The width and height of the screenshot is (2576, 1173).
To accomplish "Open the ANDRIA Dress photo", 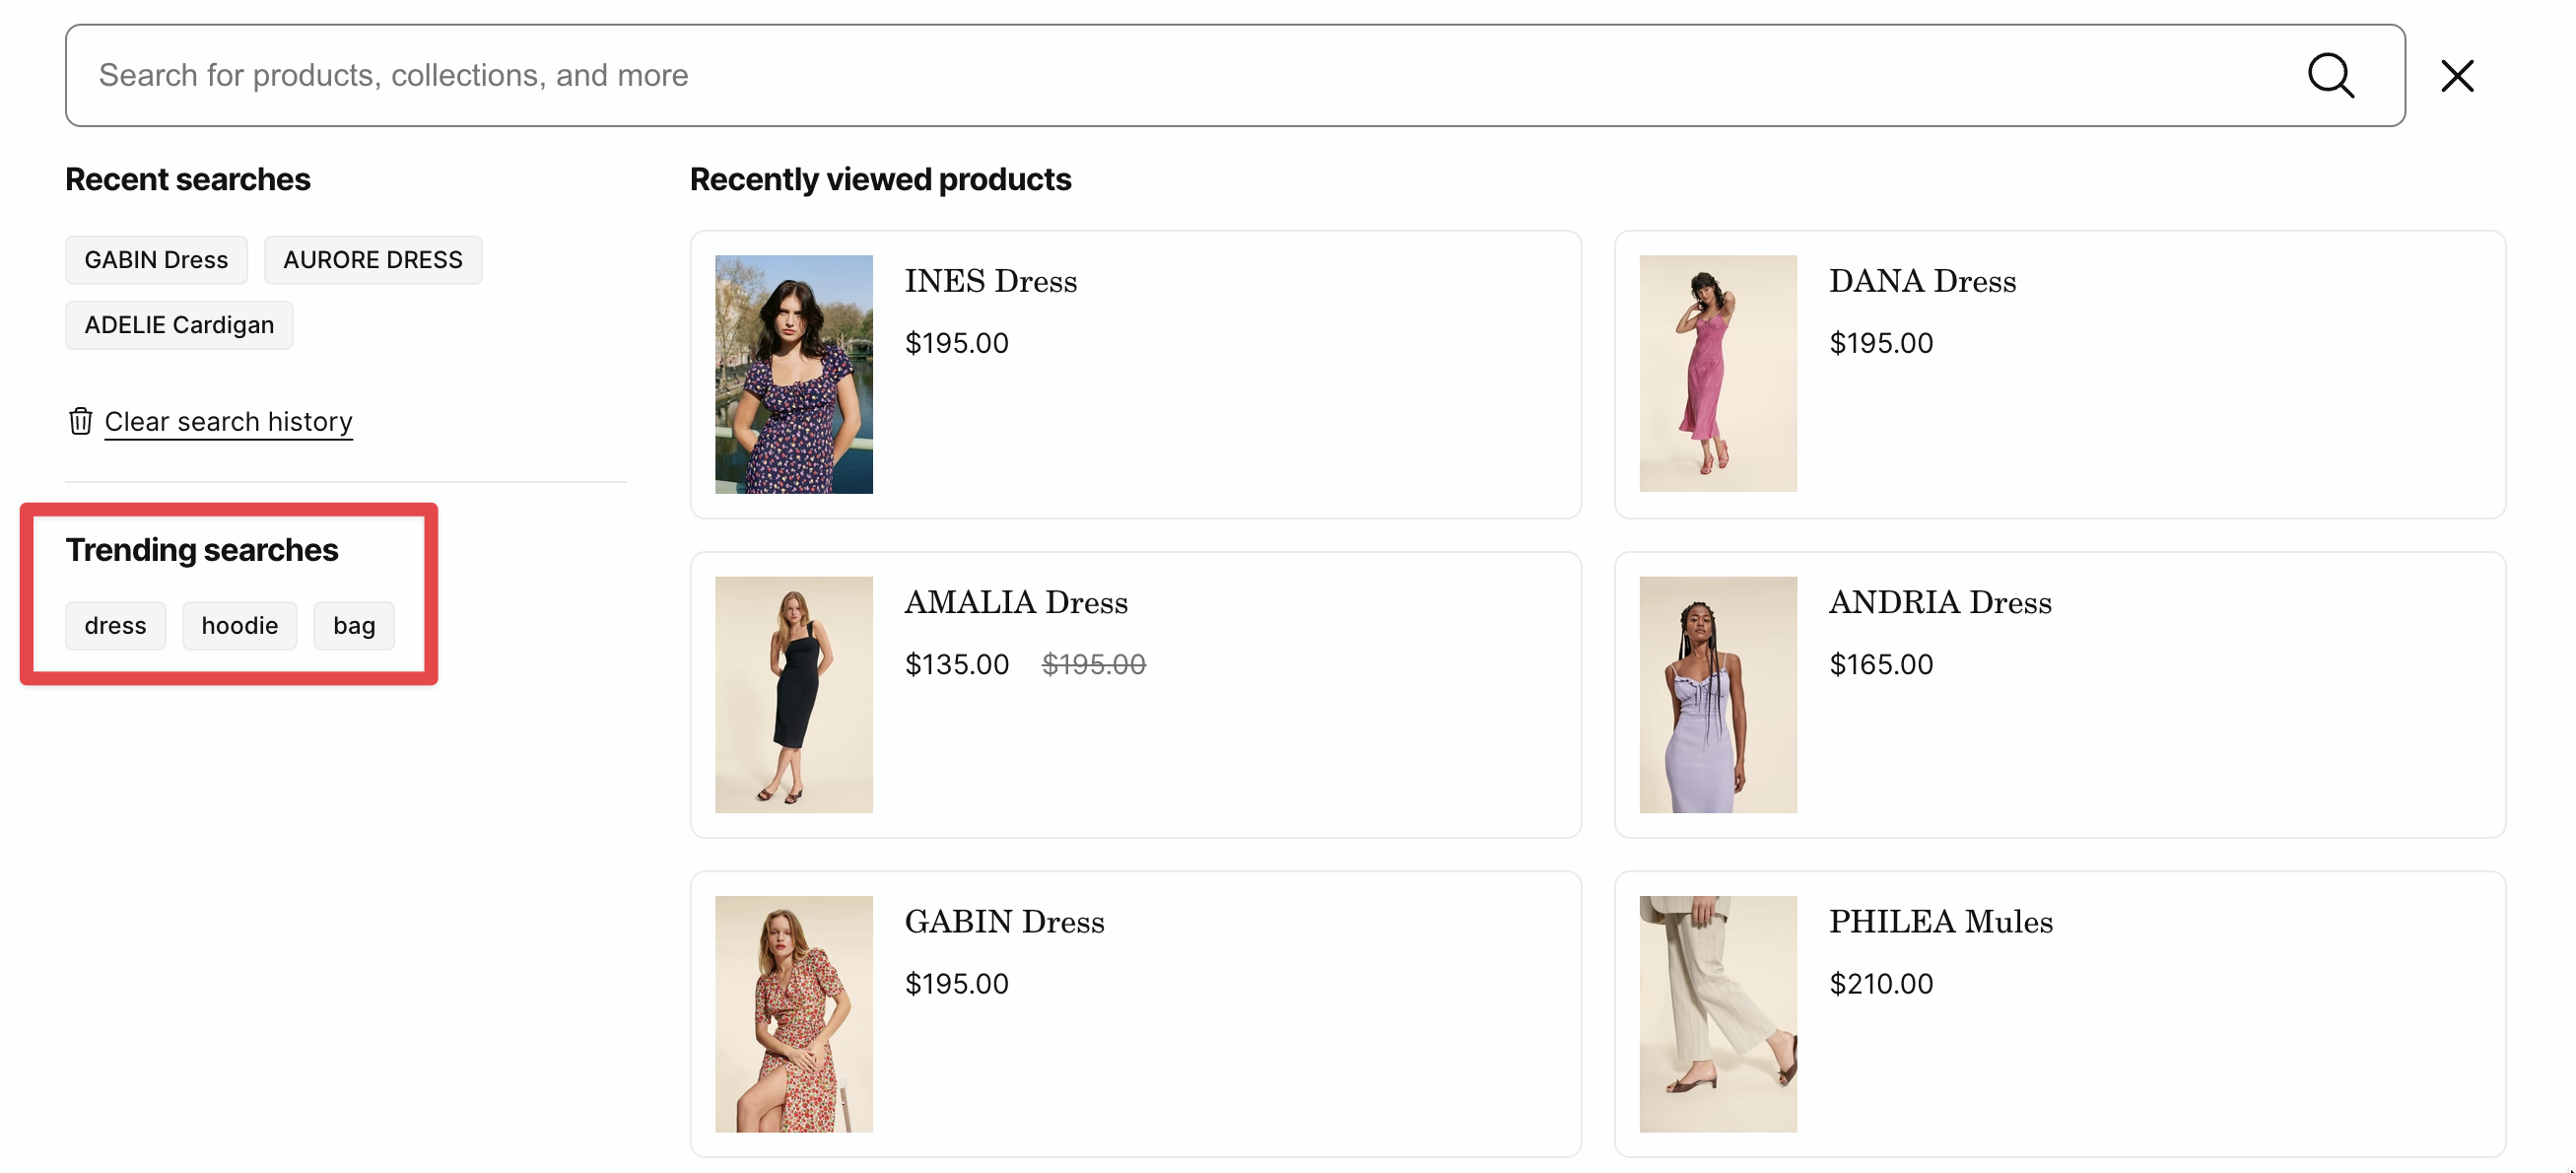I will pyautogui.click(x=1717, y=694).
